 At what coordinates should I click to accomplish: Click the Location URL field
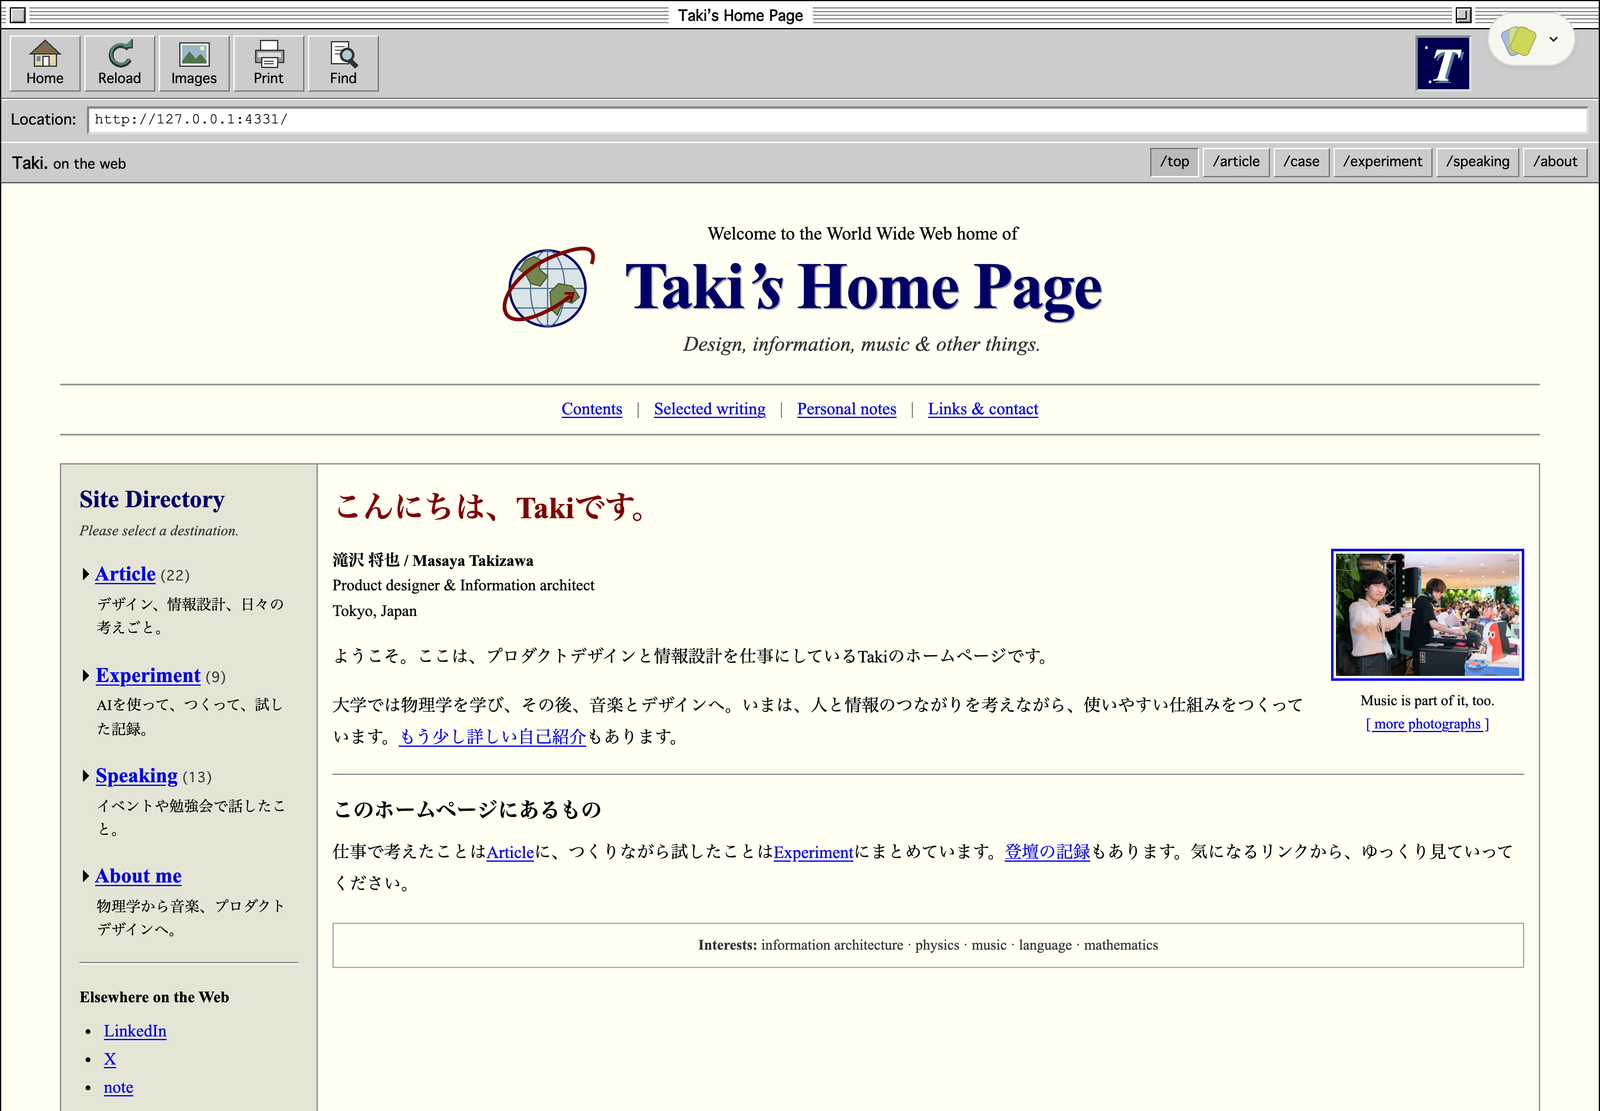[x=837, y=120]
